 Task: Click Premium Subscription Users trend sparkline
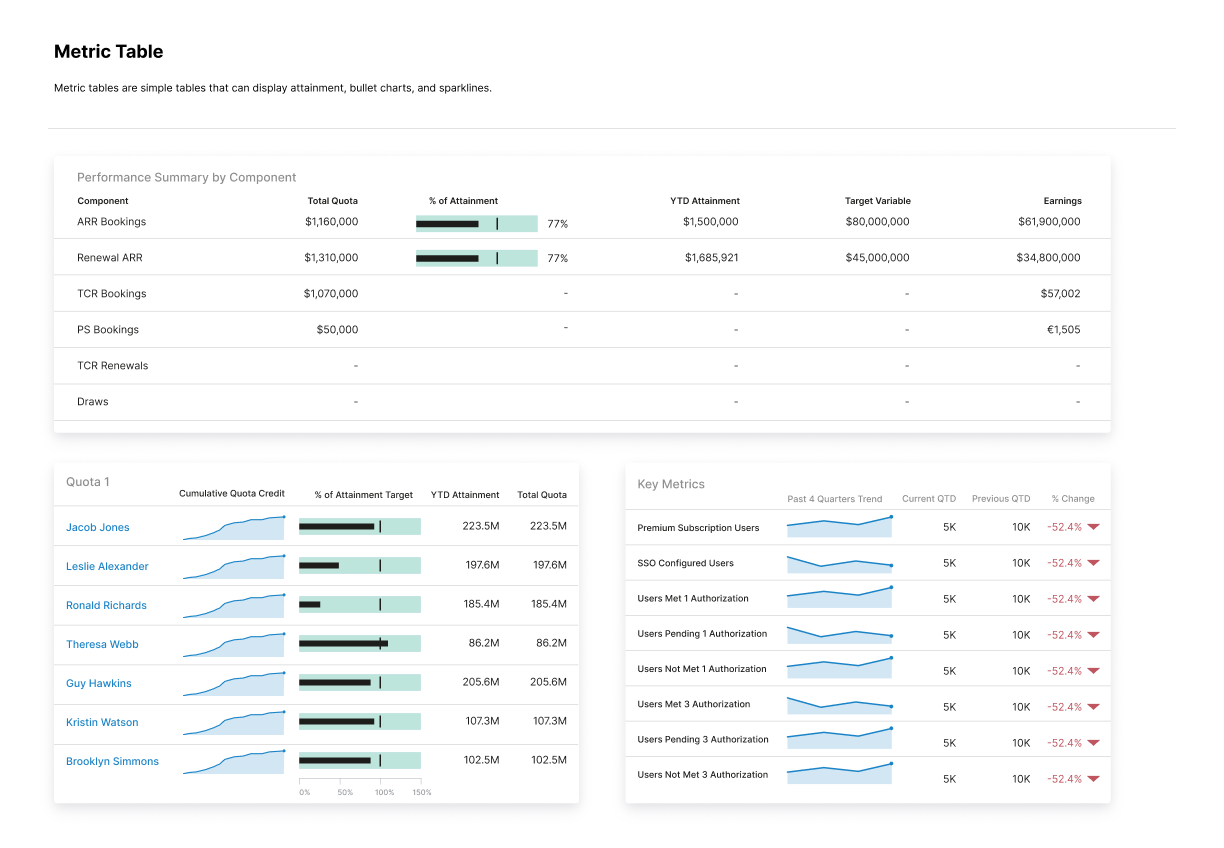(x=839, y=526)
